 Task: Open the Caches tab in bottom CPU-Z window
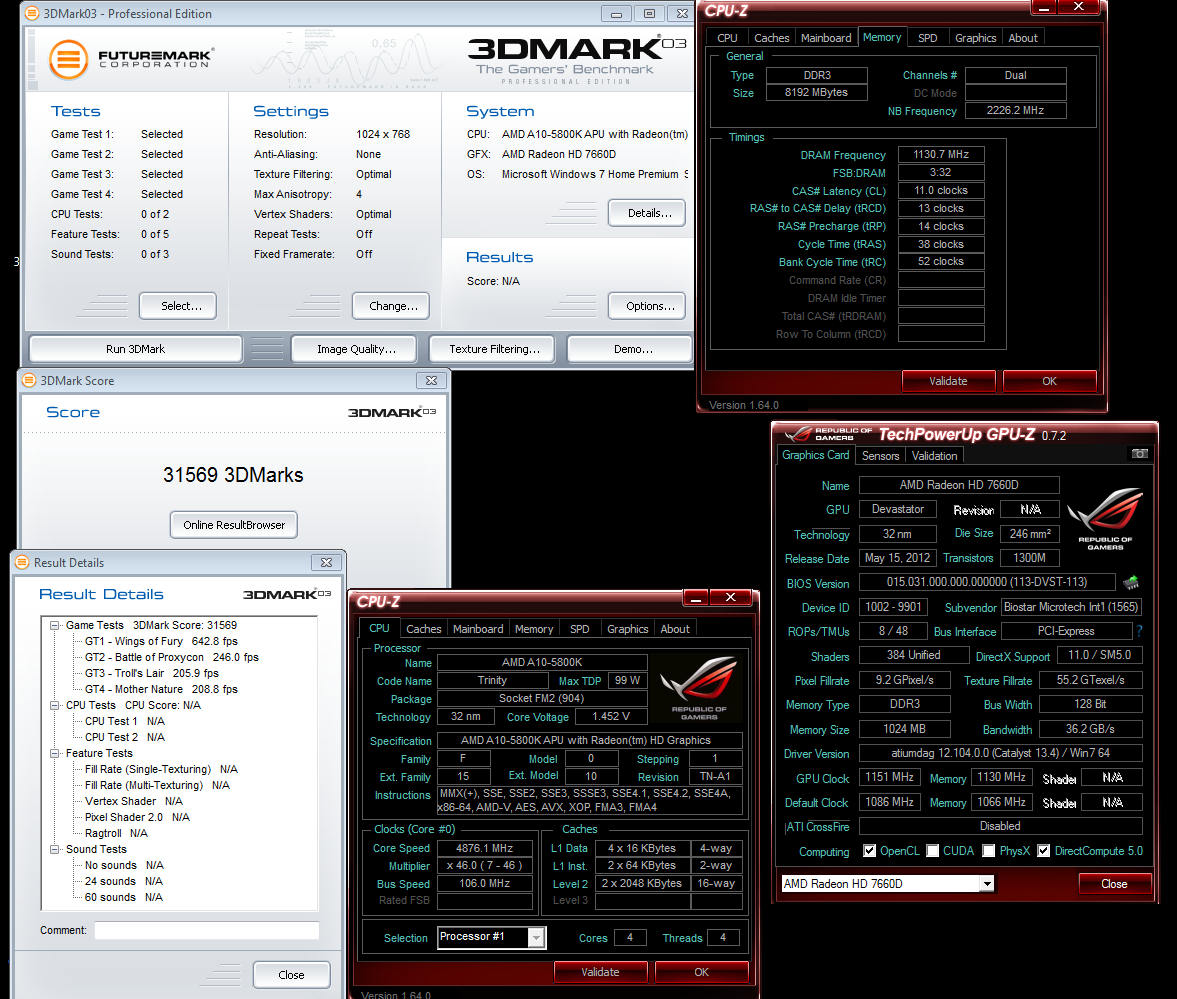[x=424, y=629]
